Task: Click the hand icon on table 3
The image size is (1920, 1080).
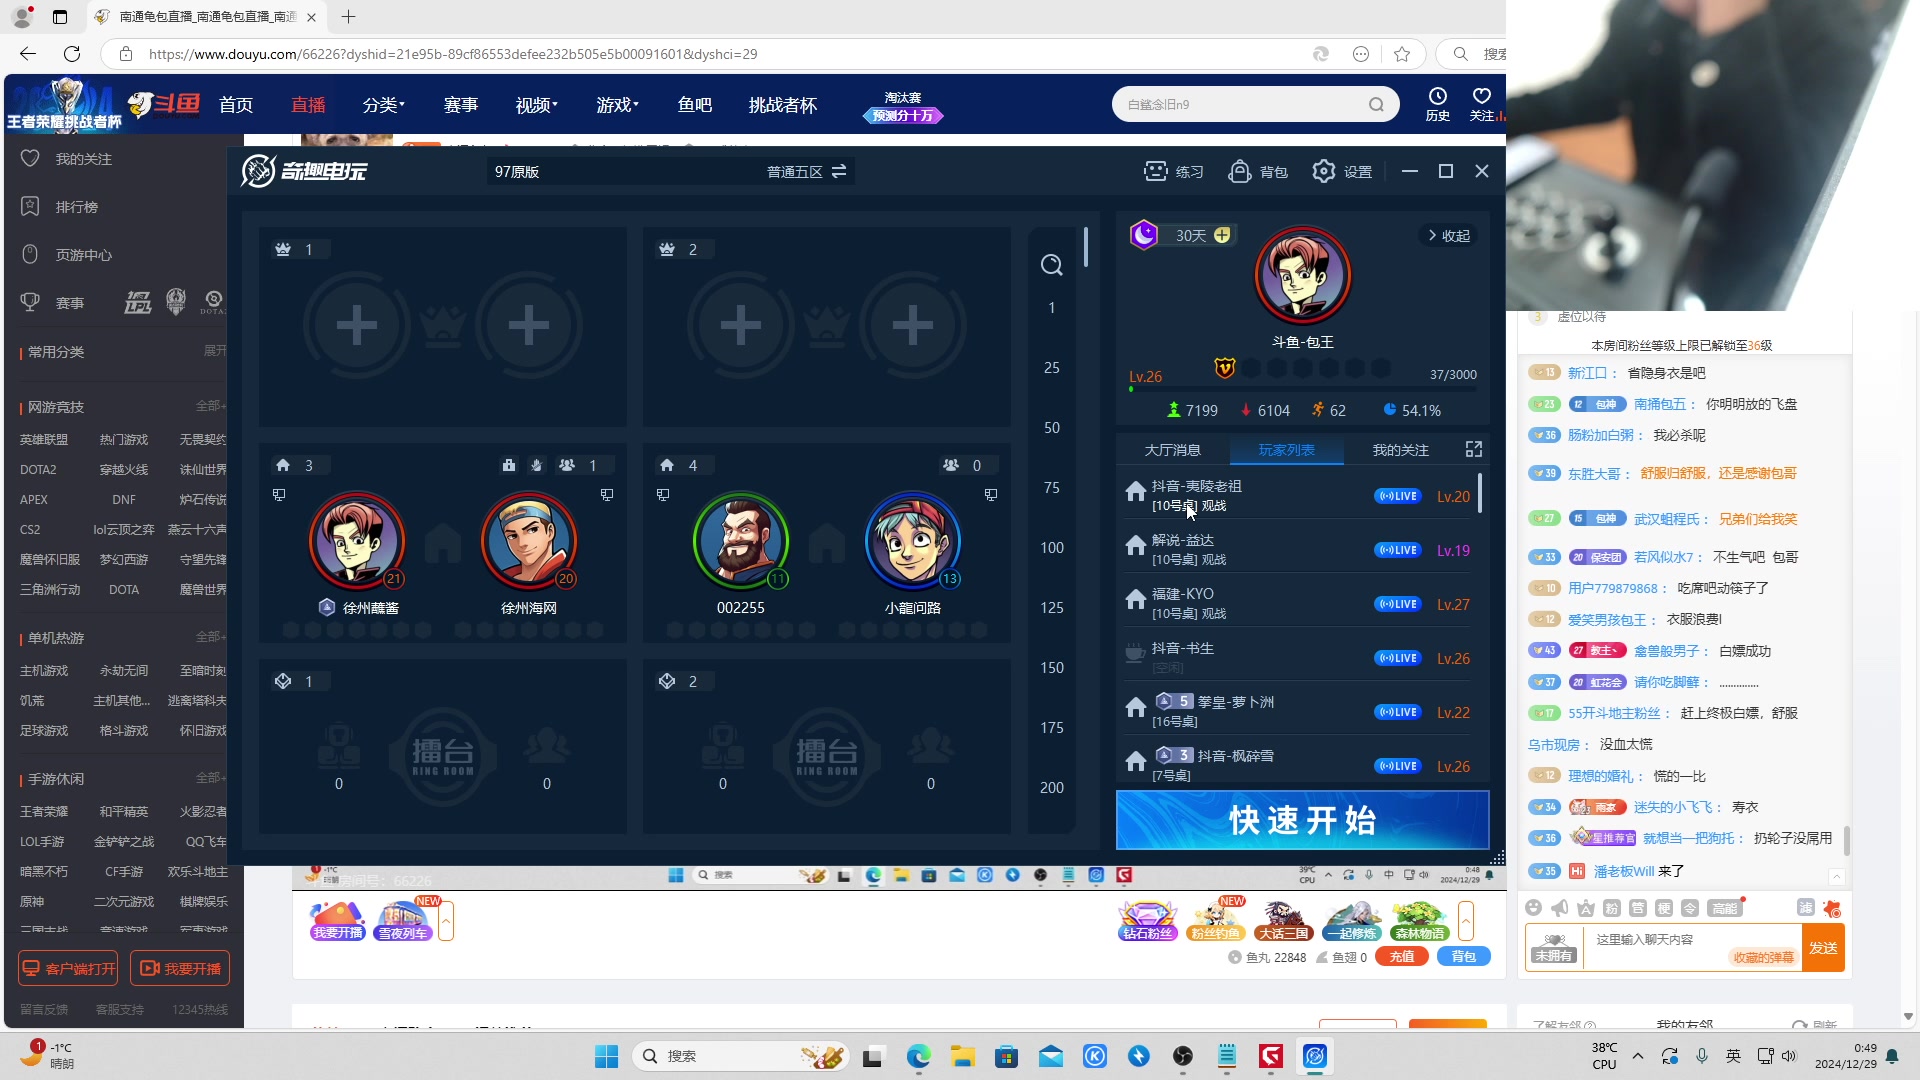Action: click(537, 465)
